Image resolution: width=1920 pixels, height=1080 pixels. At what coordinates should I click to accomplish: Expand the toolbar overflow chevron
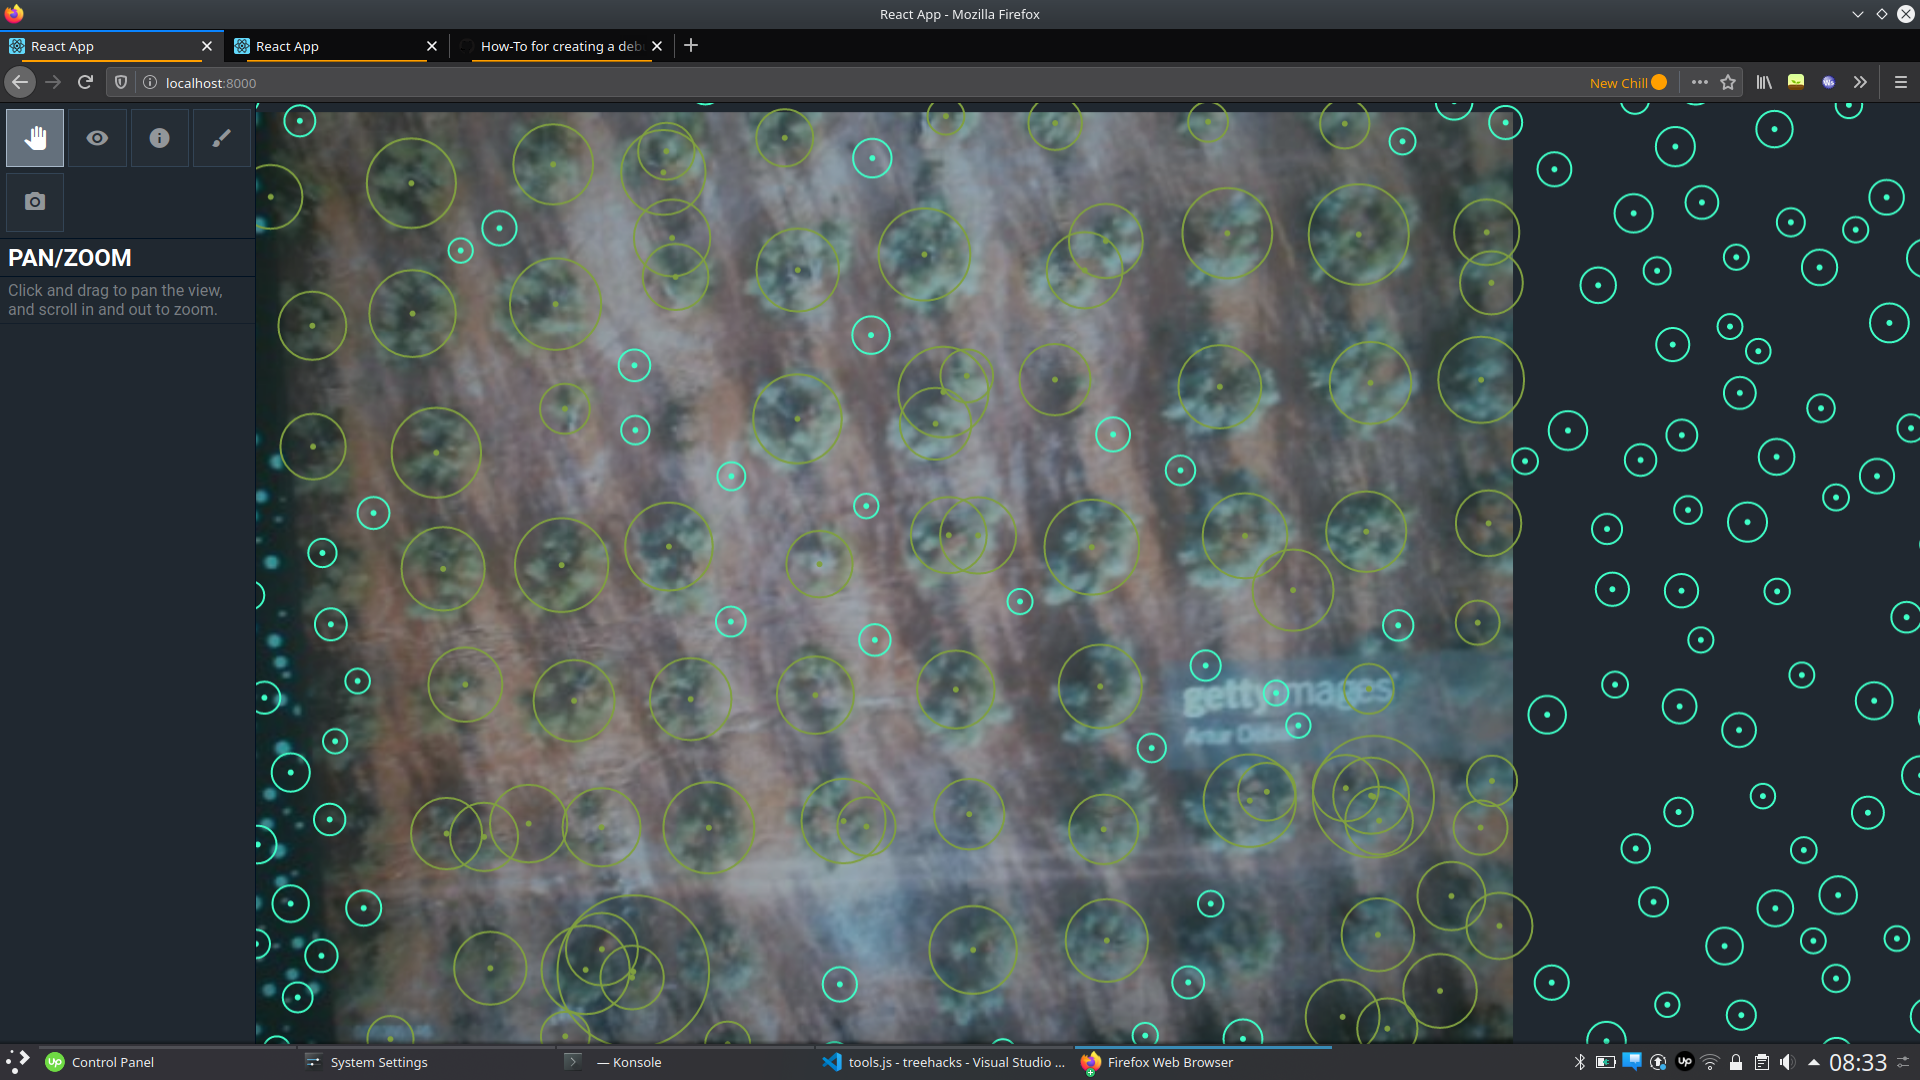pyautogui.click(x=1860, y=83)
